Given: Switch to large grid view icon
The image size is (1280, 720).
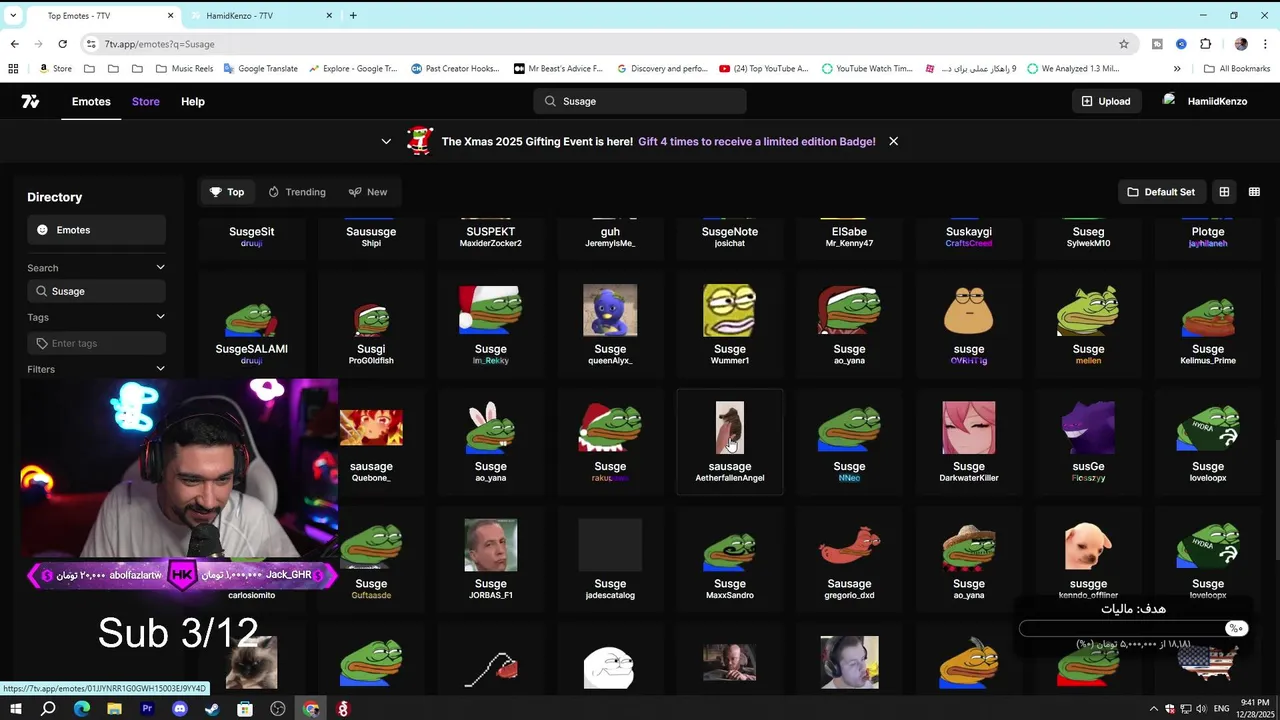Looking at the screenshot, I should 1224,192.
